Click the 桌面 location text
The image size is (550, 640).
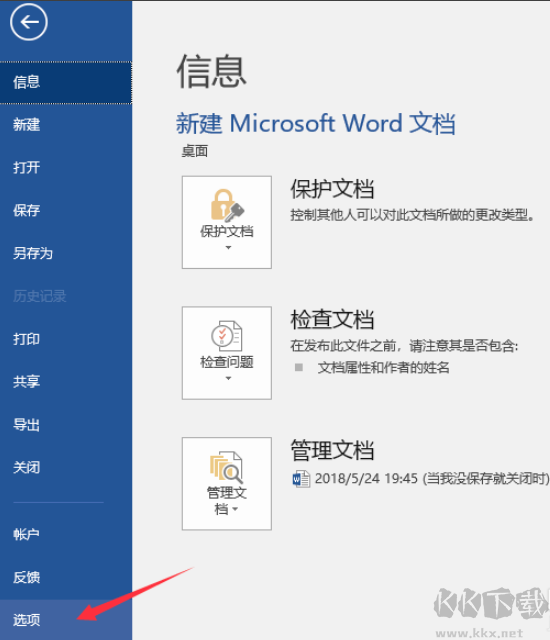coord(195,151)
